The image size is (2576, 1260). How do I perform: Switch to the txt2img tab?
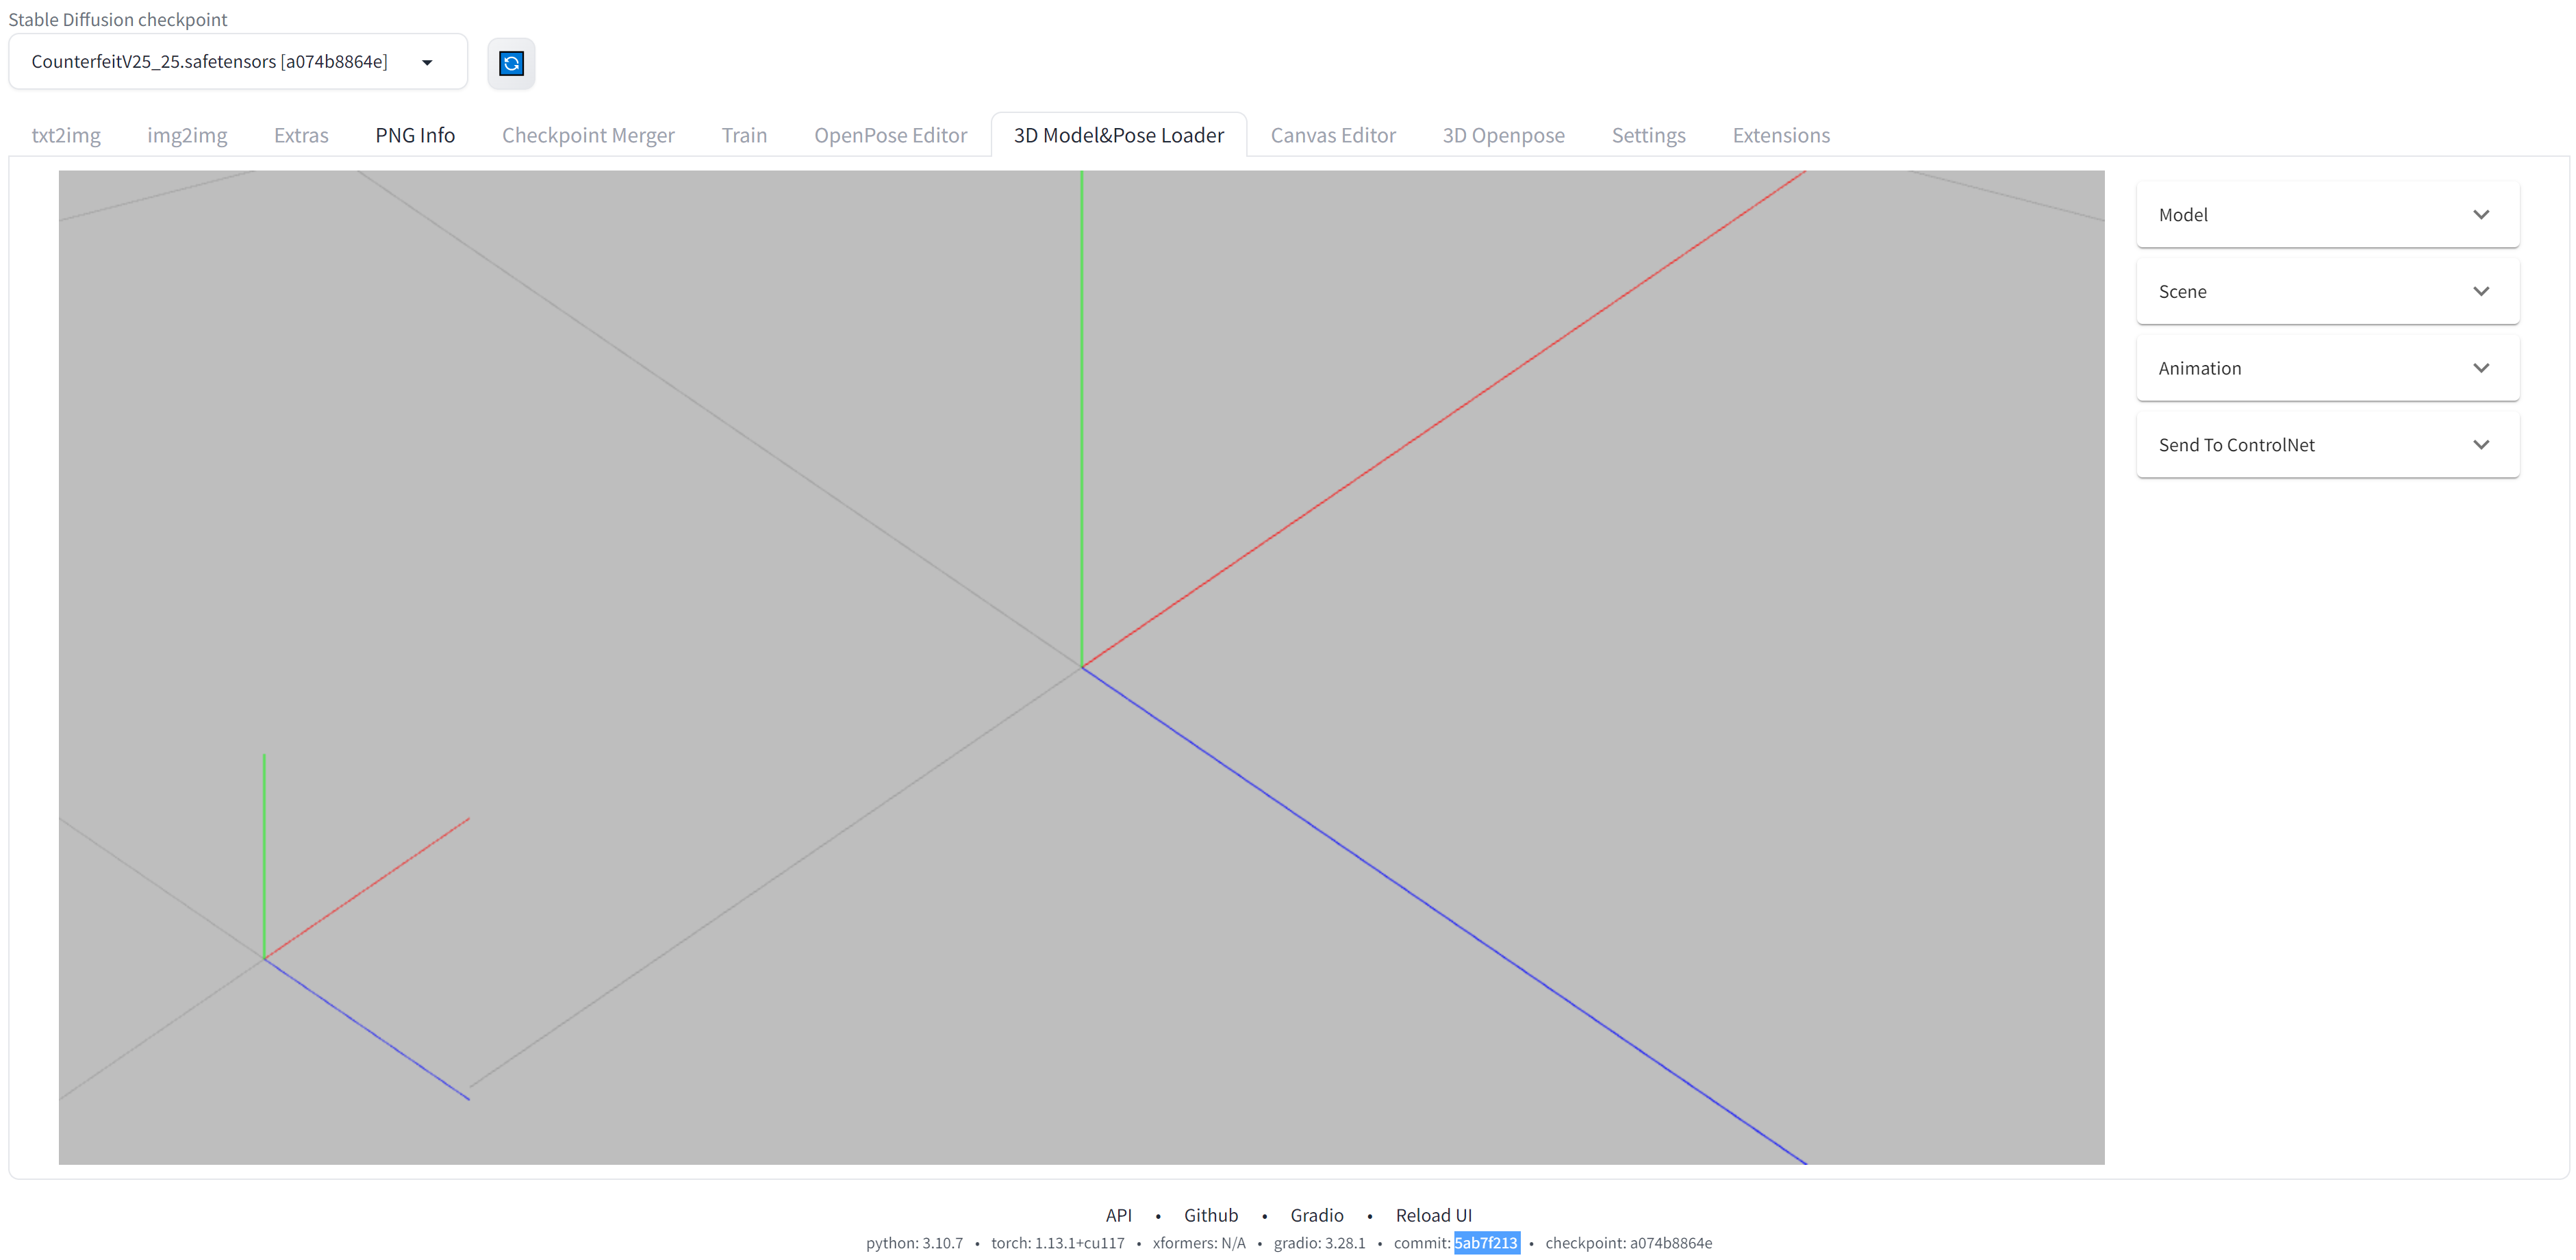pyautogui.click(x=66, y=135)
